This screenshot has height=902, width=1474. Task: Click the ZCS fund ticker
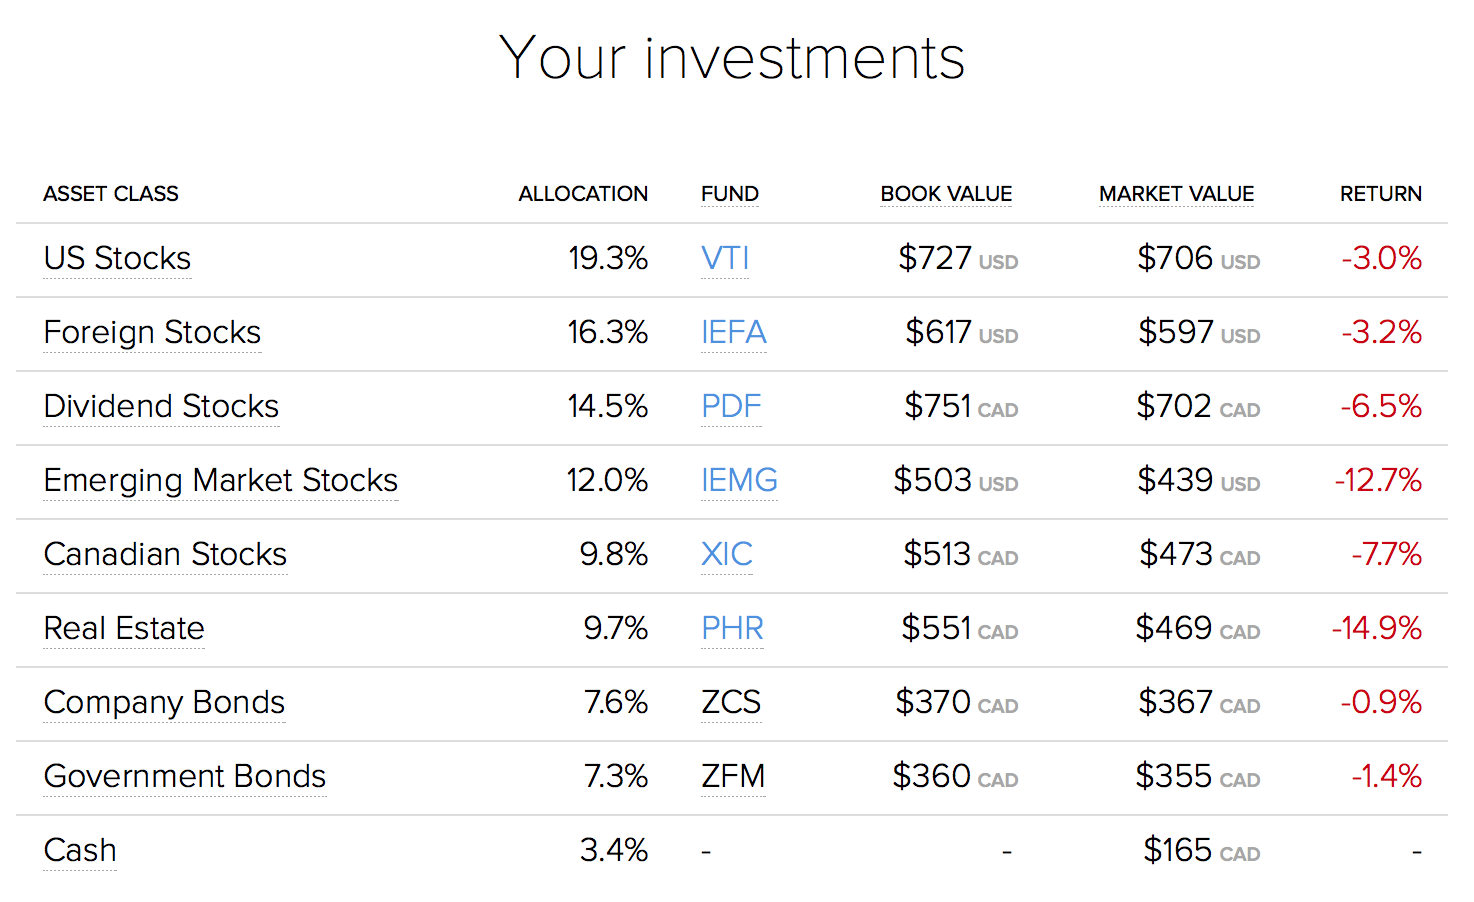[731, 702]
